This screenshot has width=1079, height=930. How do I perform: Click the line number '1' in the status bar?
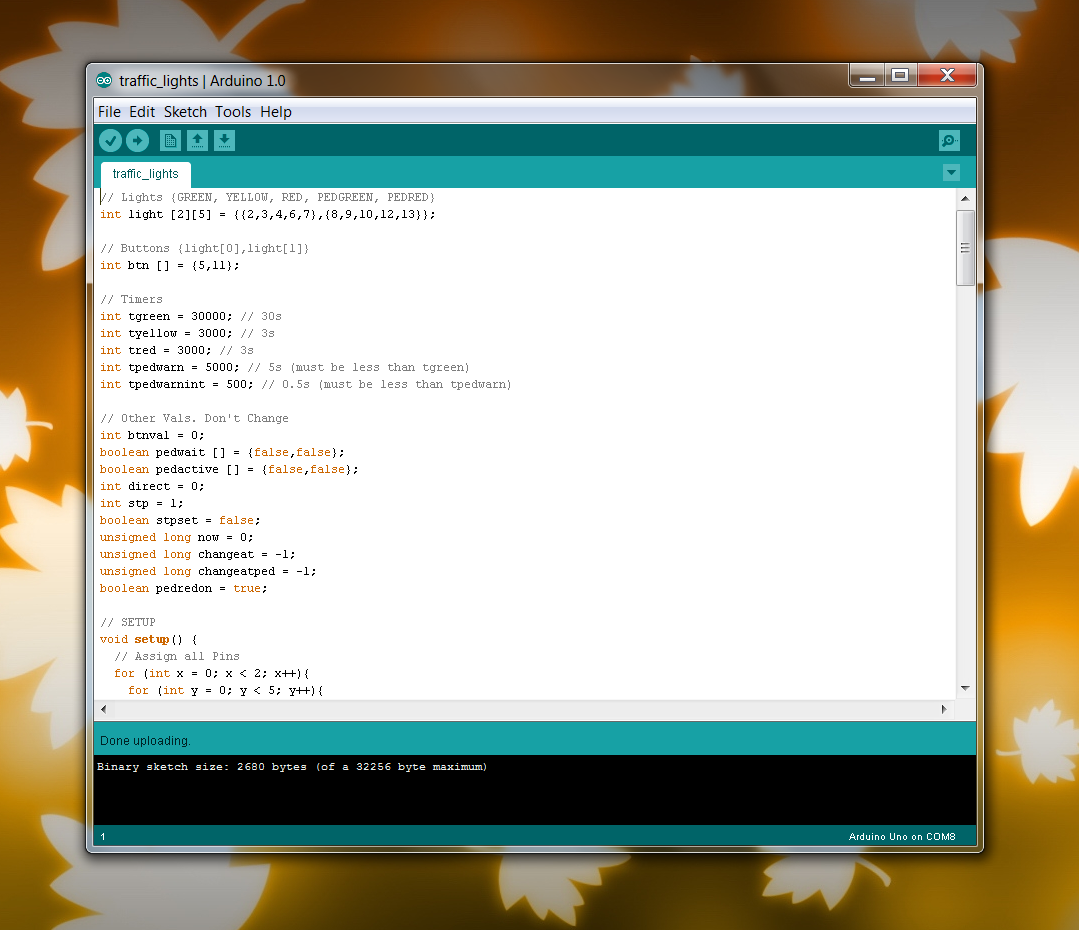(103, 836)
